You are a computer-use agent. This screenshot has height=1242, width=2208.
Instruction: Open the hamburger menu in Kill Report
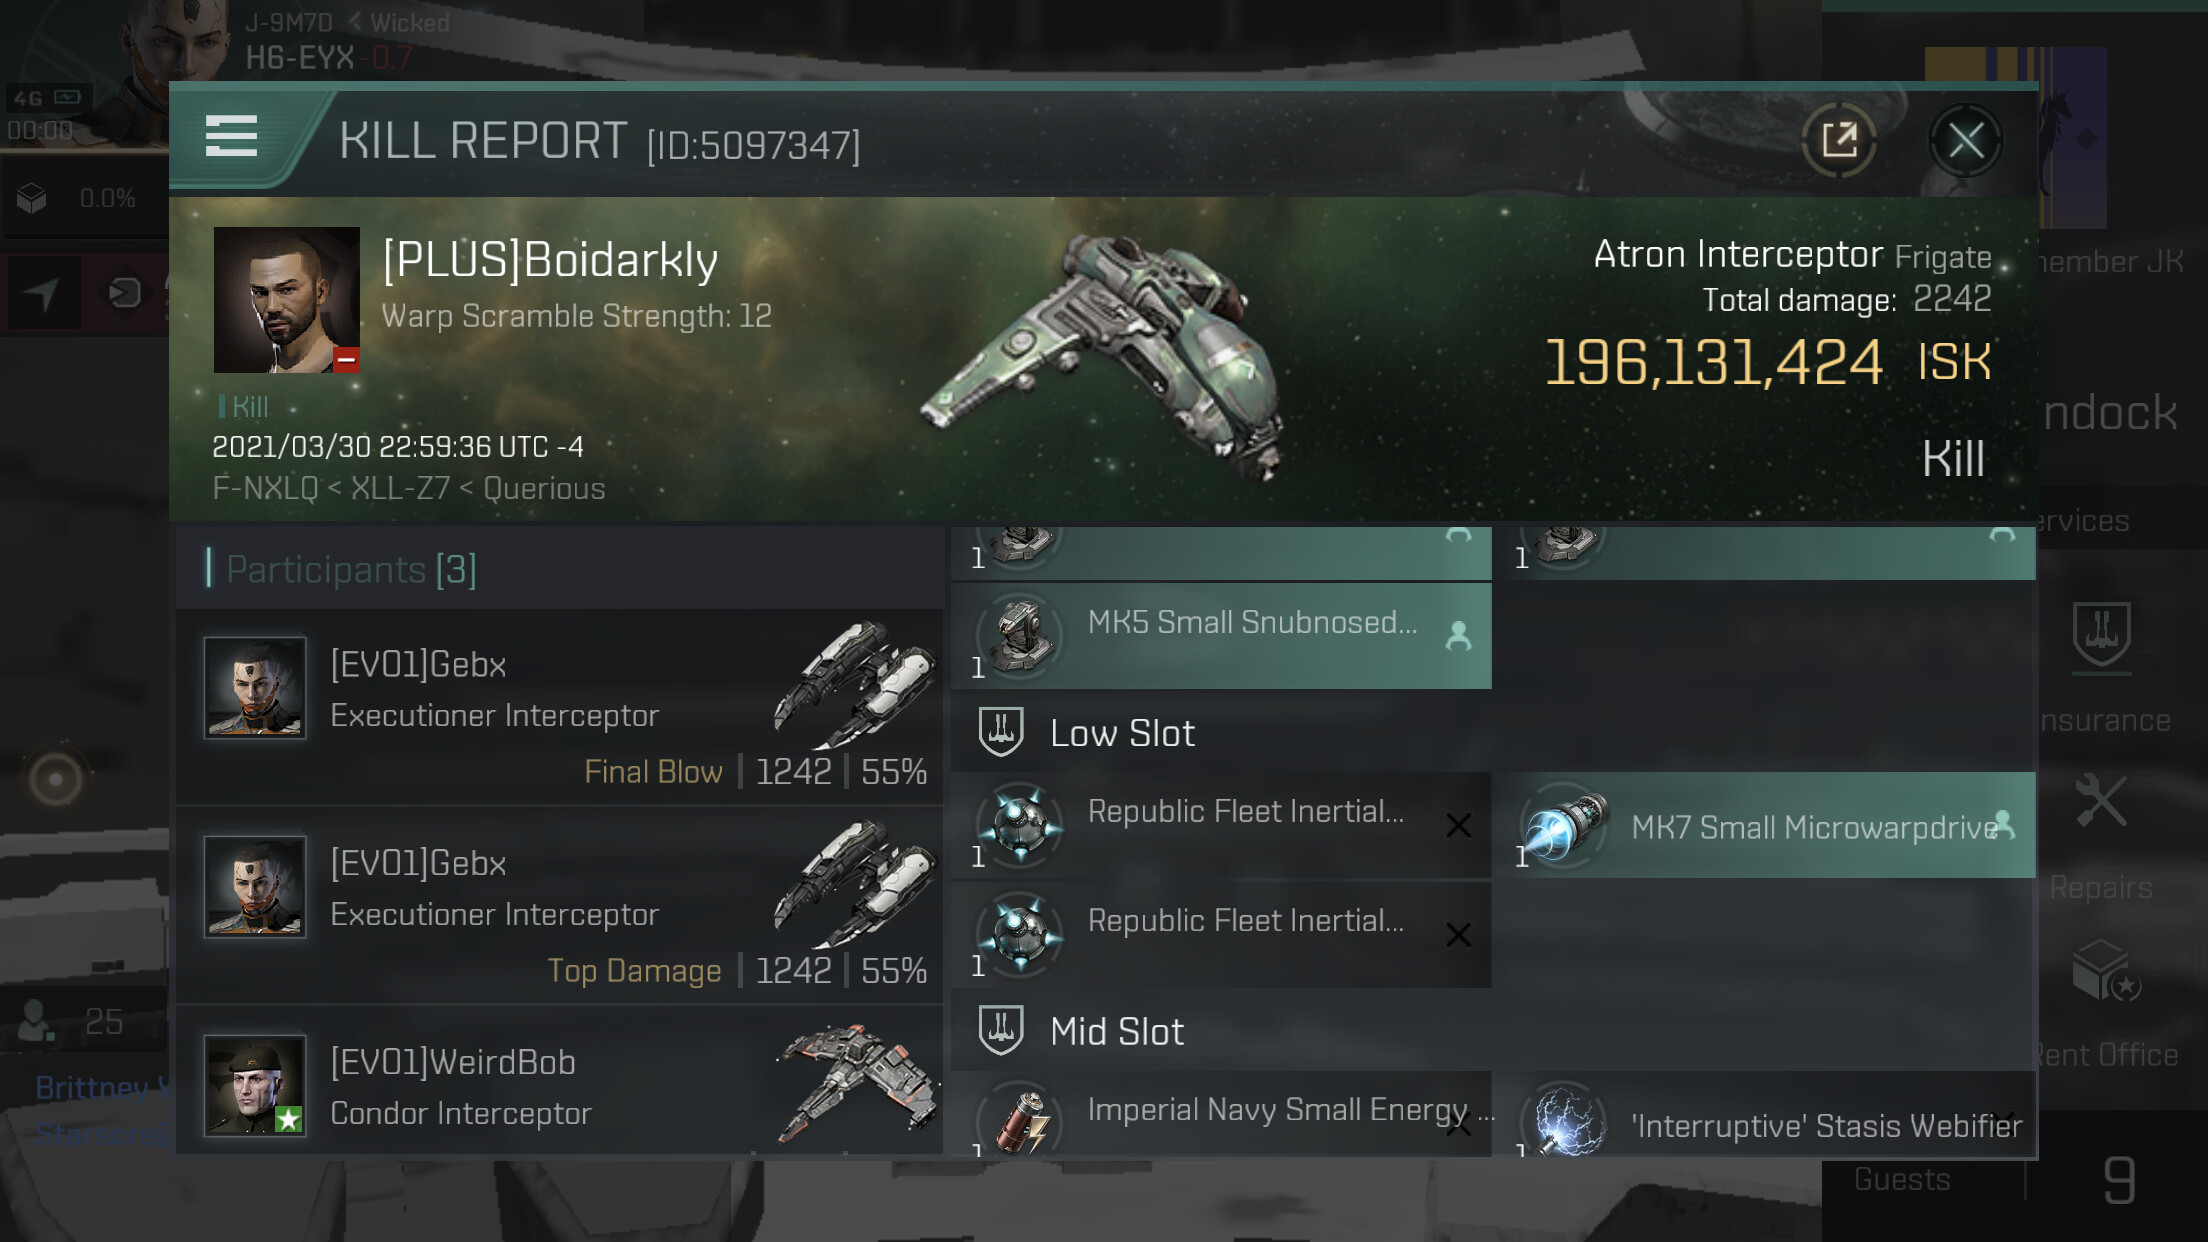pos(231,136)
